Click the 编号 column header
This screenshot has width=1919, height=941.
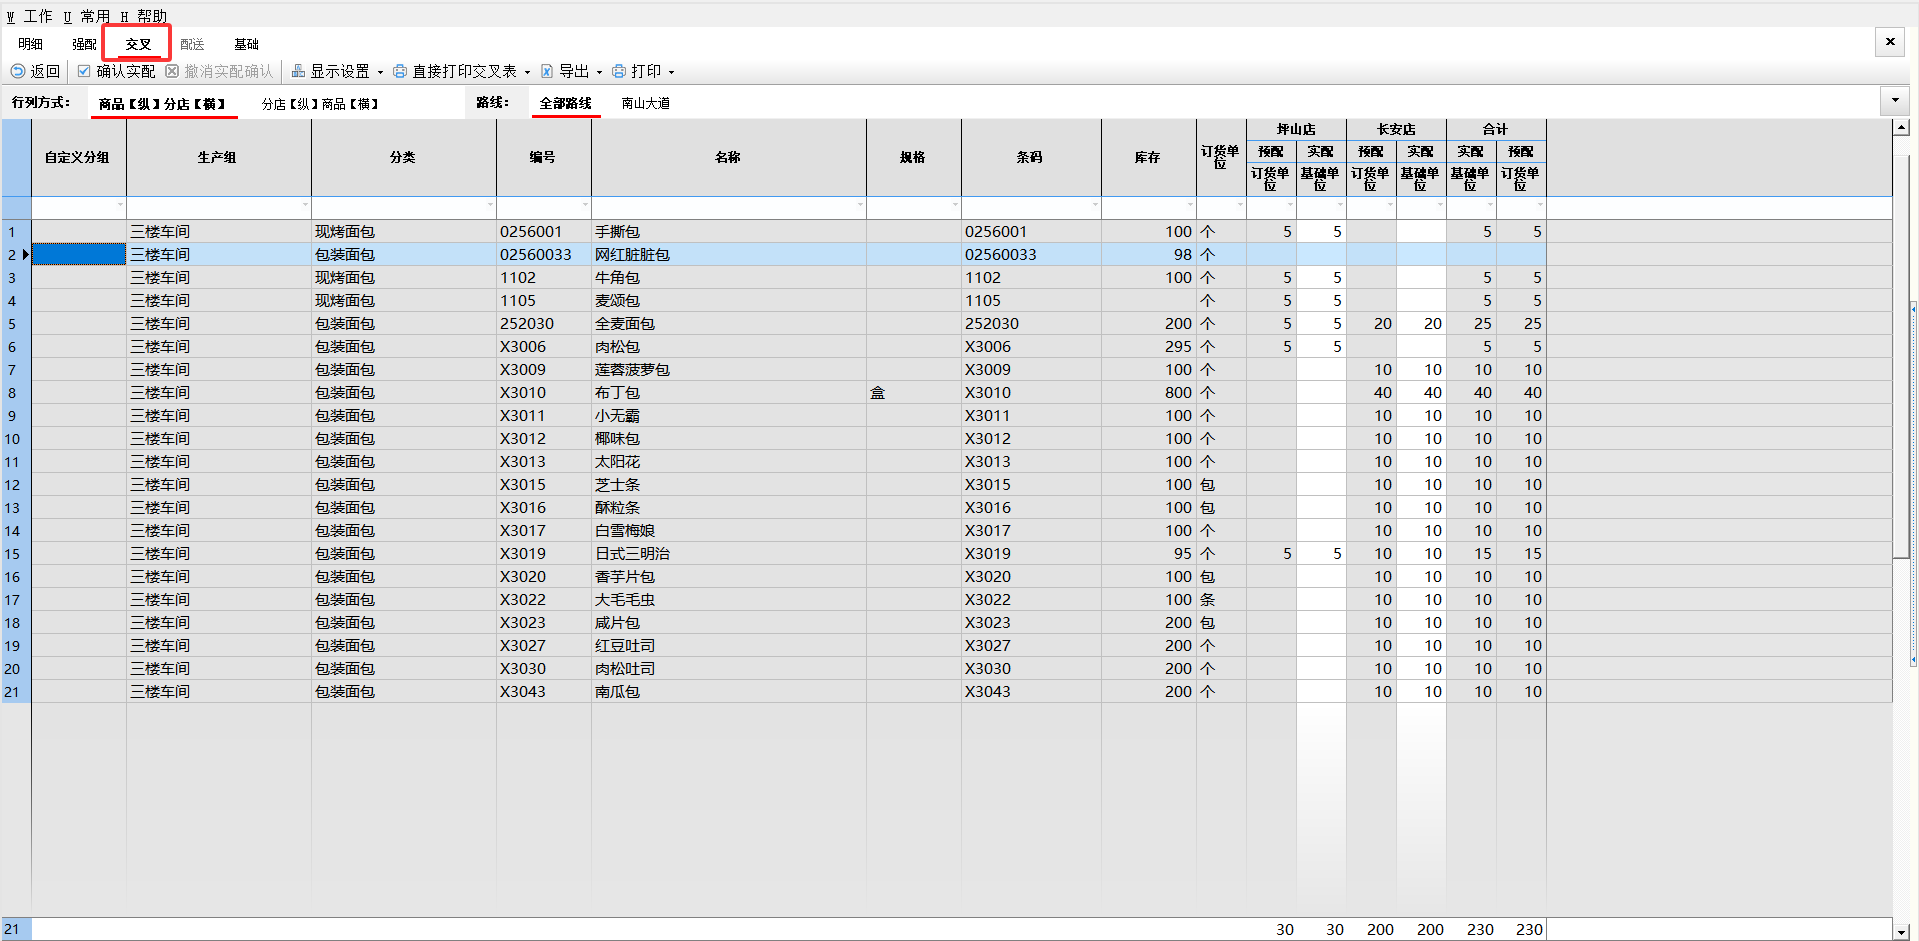[x=543, y=157]
